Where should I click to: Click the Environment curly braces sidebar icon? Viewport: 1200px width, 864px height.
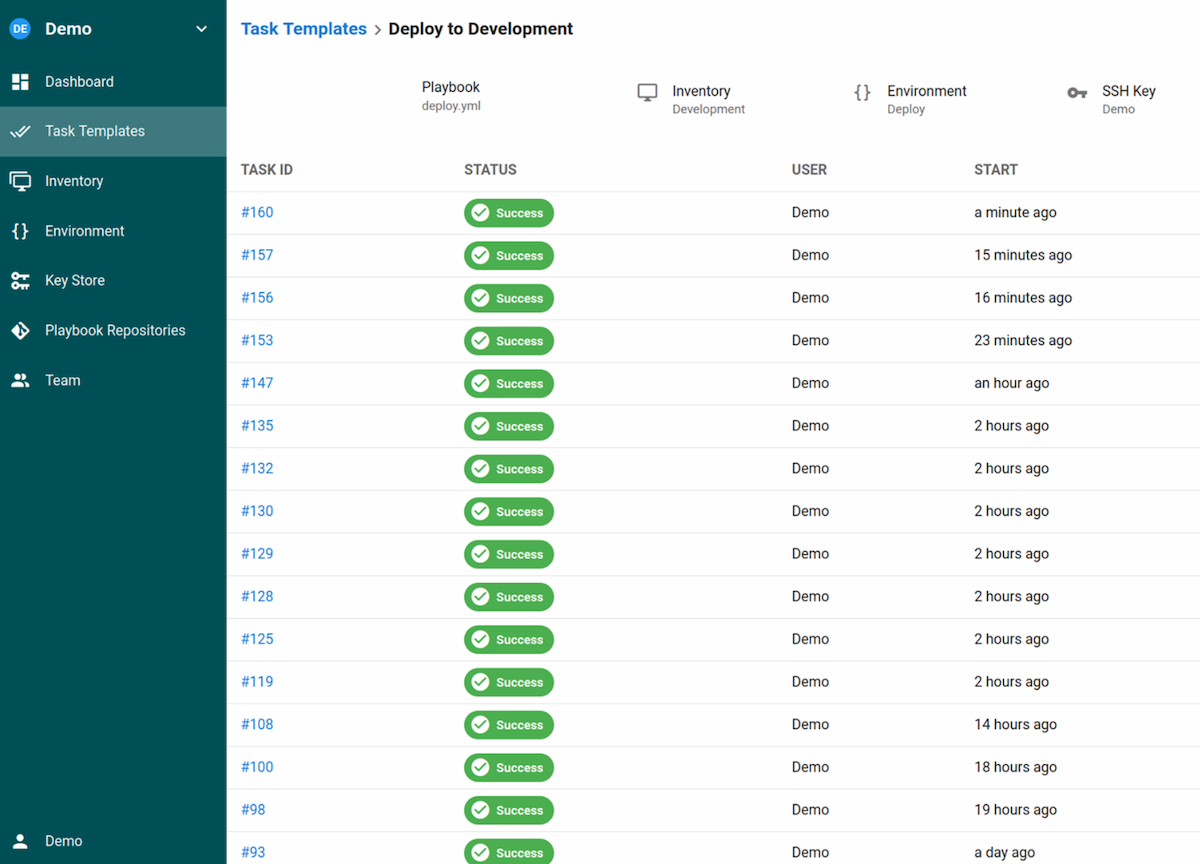[20, 231]
